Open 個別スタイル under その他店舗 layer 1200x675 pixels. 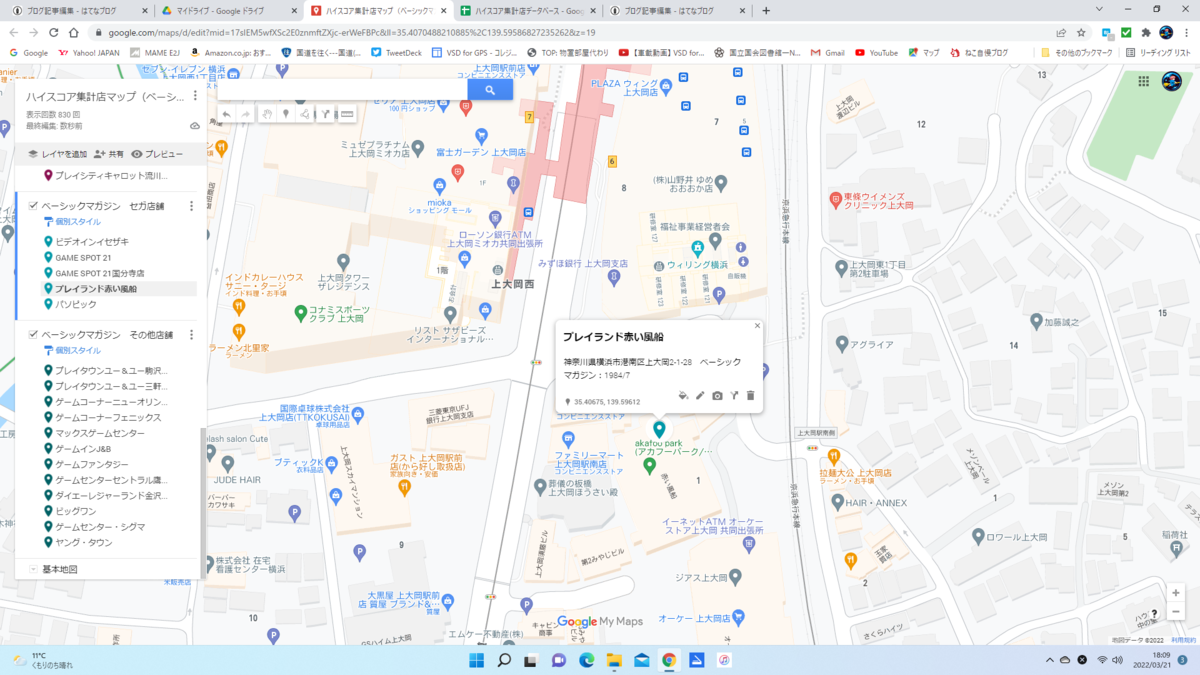click(72, 351)
